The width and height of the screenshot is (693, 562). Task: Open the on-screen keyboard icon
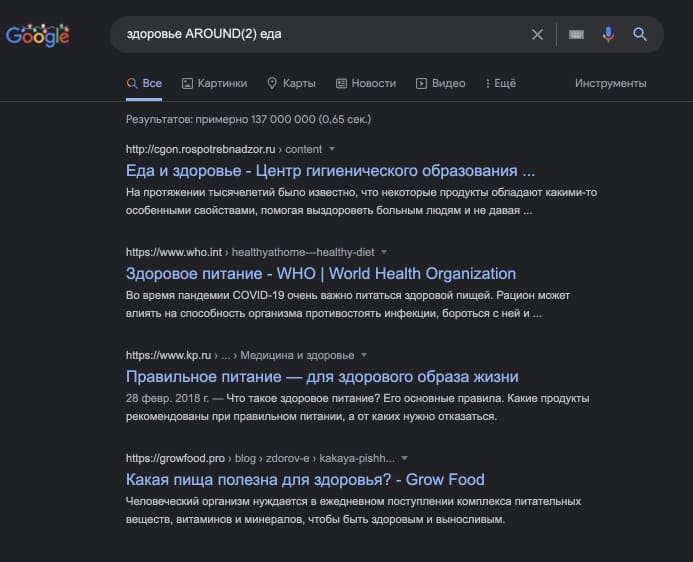tap(576, 34)
